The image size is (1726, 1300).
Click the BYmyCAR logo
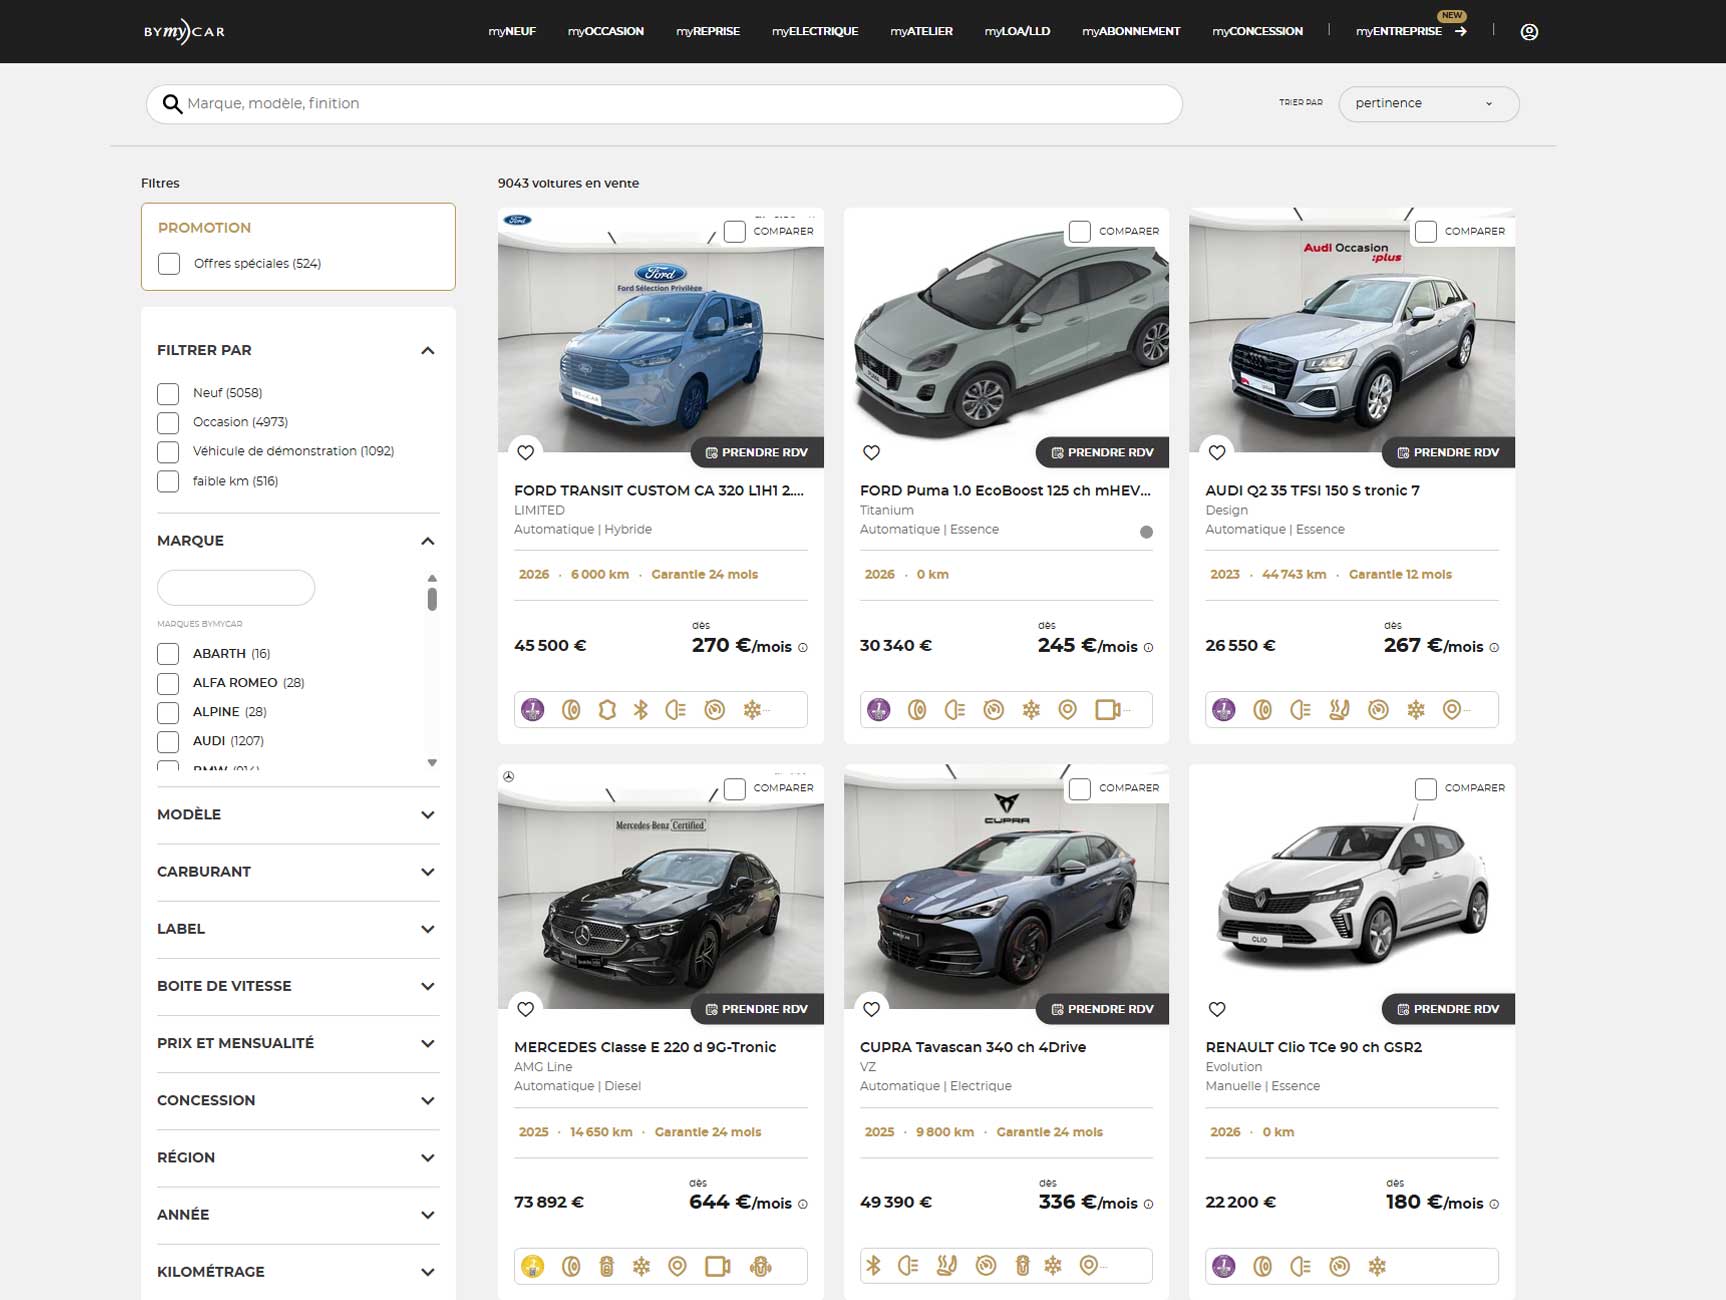[184, 32]
